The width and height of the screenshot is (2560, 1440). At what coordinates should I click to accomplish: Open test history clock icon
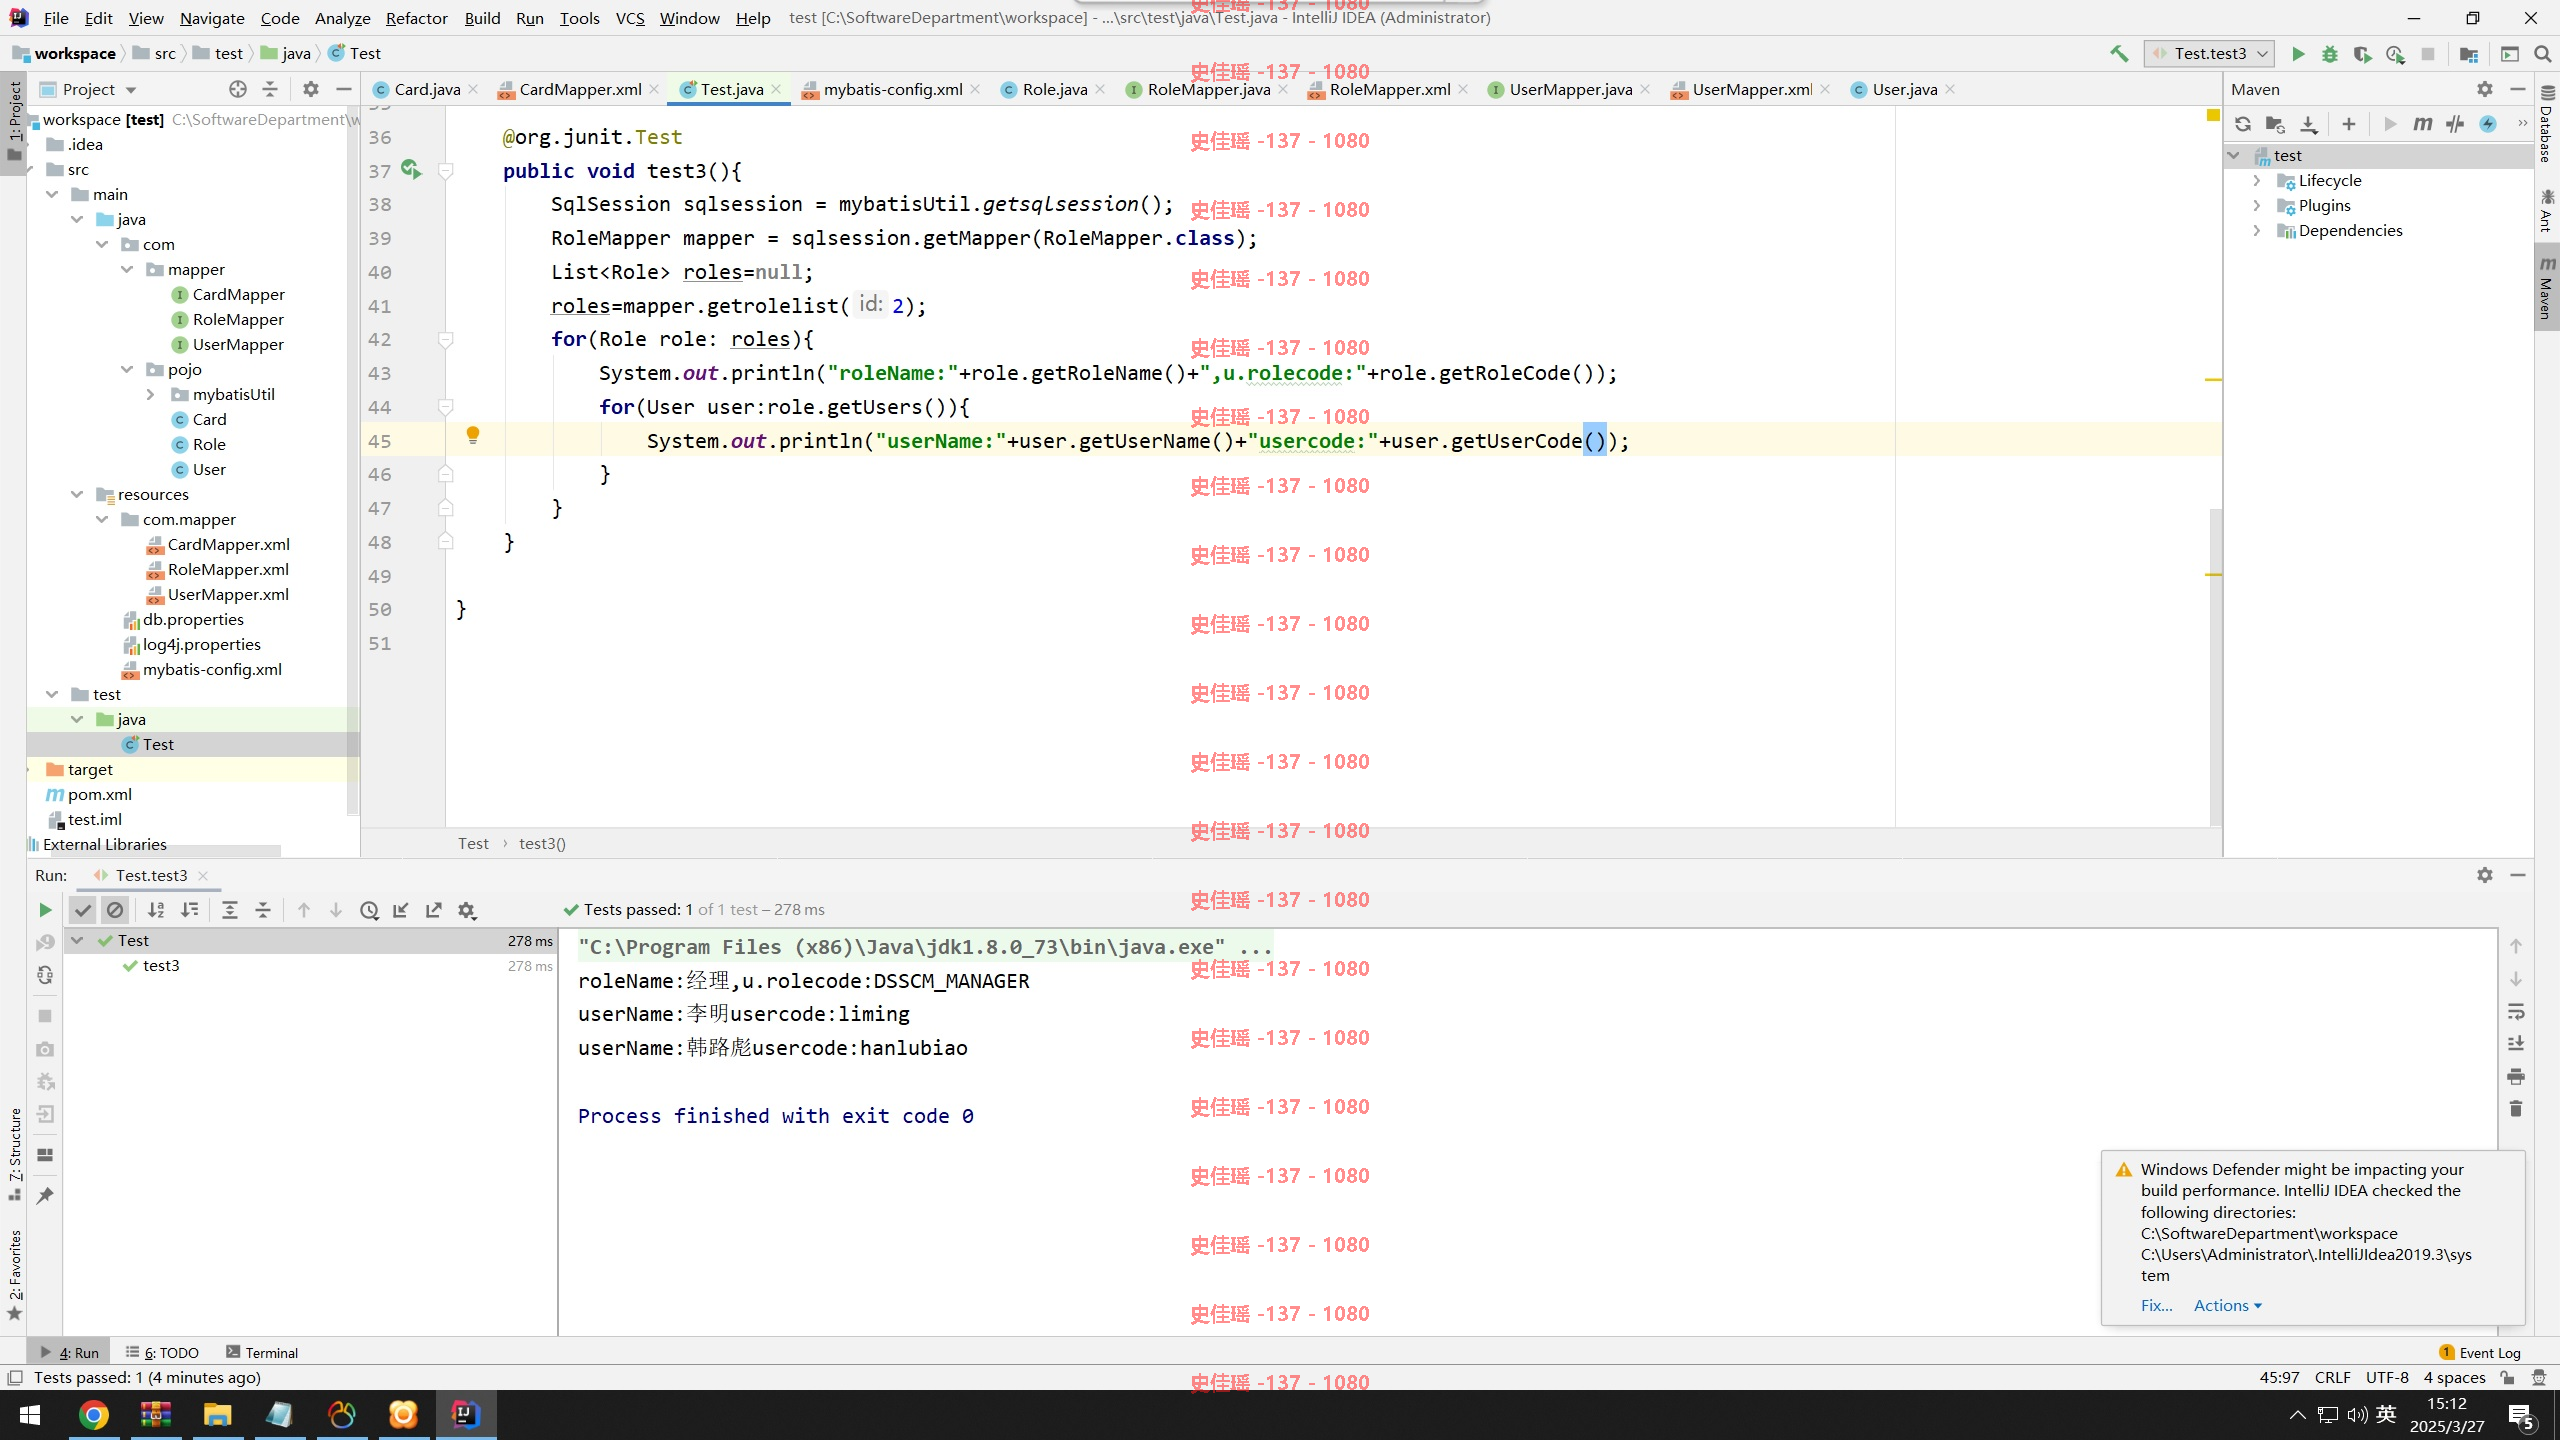369,910
